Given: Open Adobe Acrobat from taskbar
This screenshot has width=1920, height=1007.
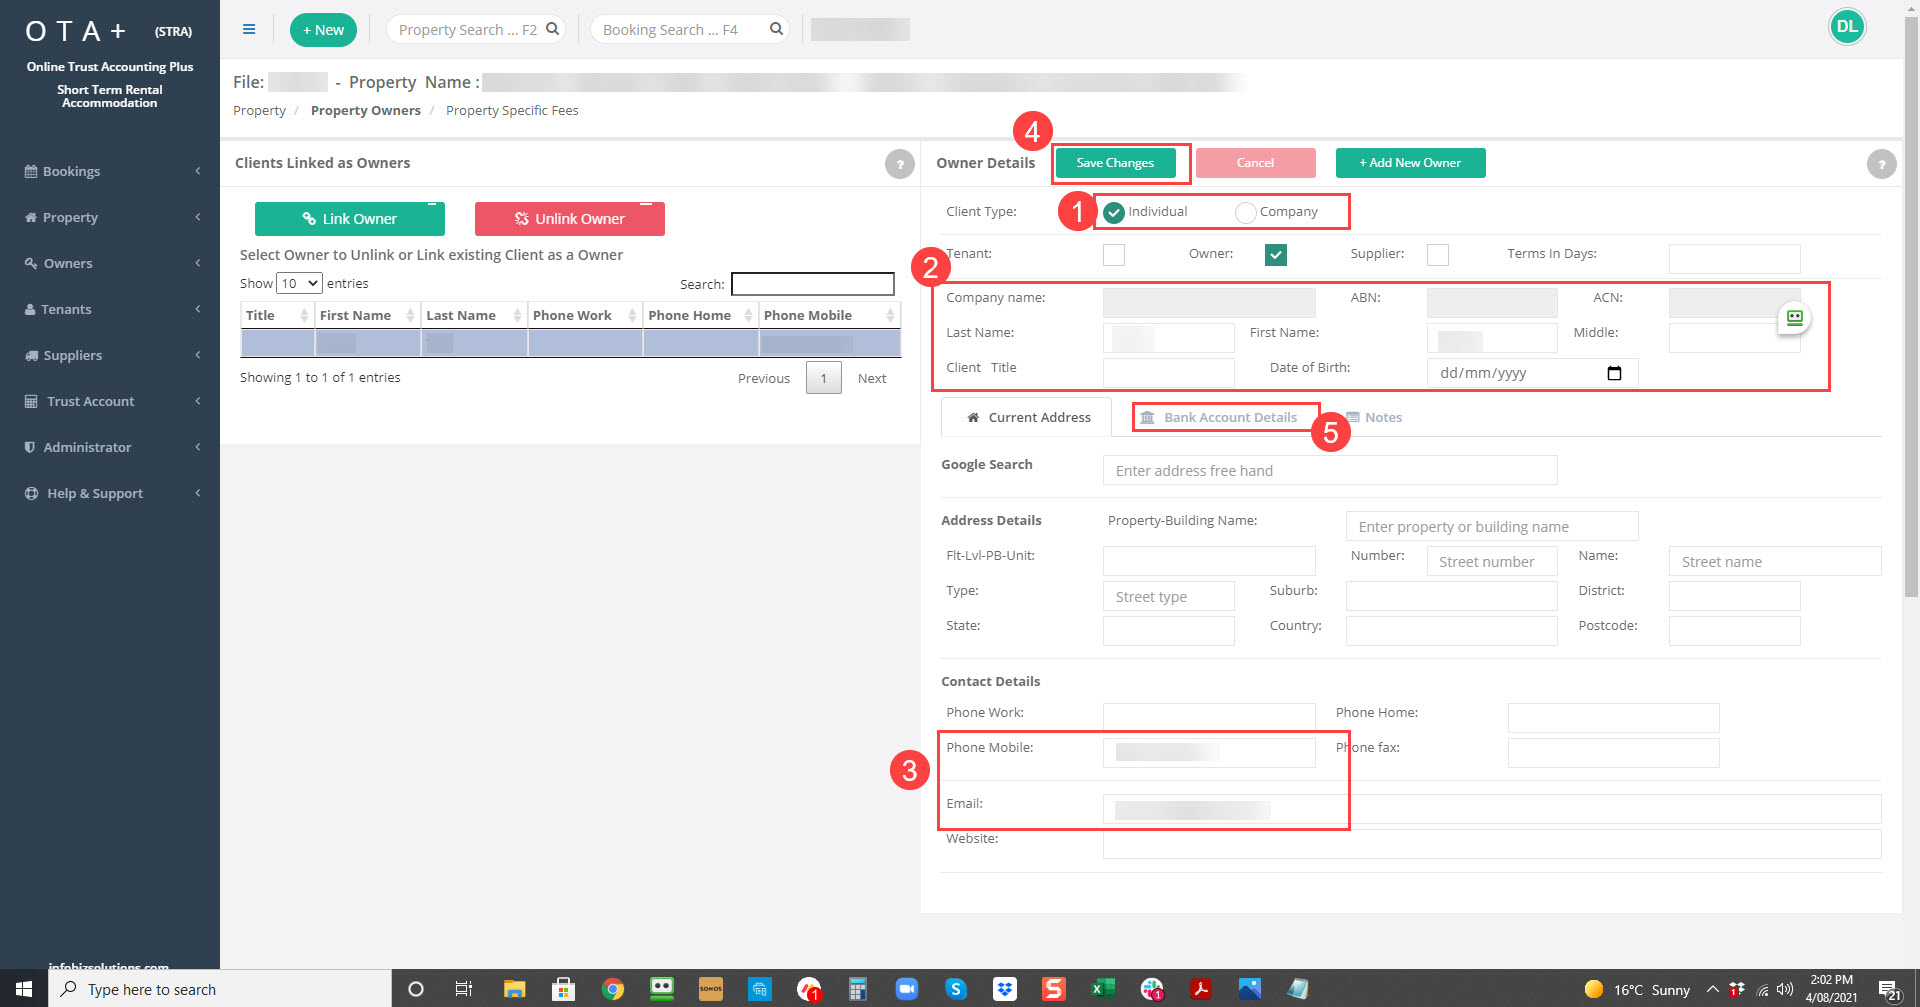Looking at the screenshot, I should [1200, 989].
